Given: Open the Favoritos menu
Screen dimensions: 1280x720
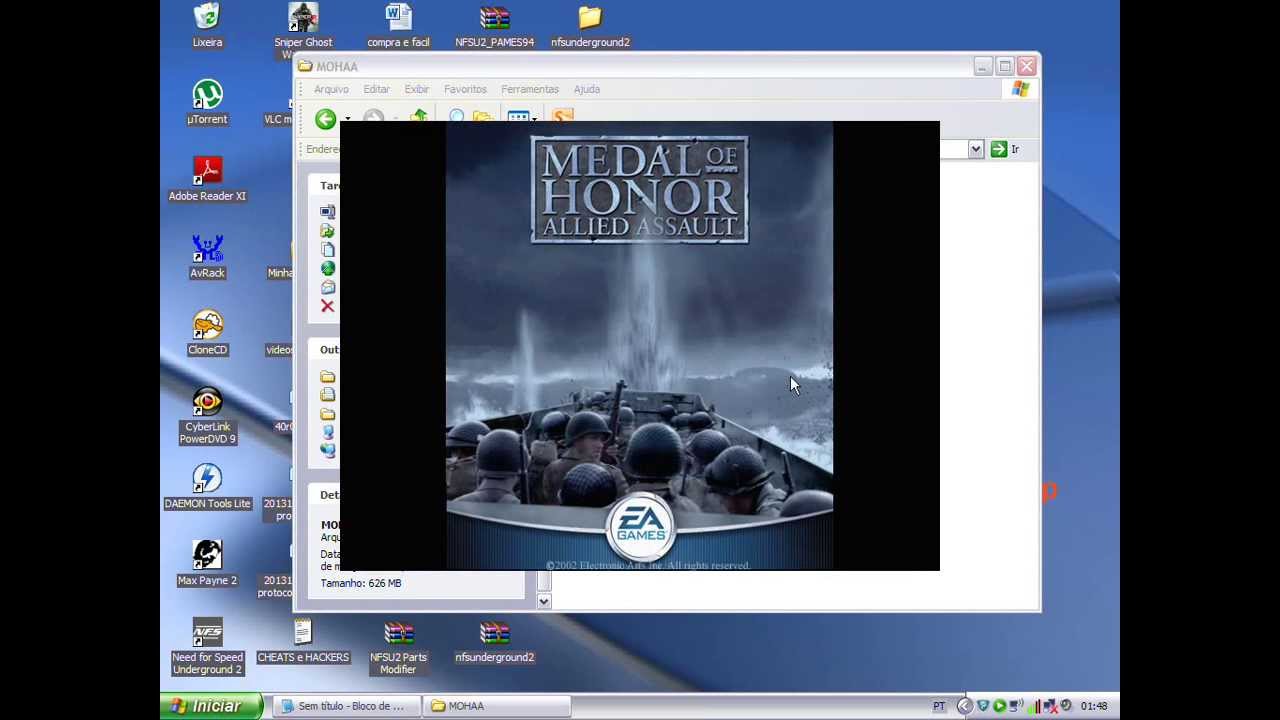Looking at the screenshot, I should 465,89.
